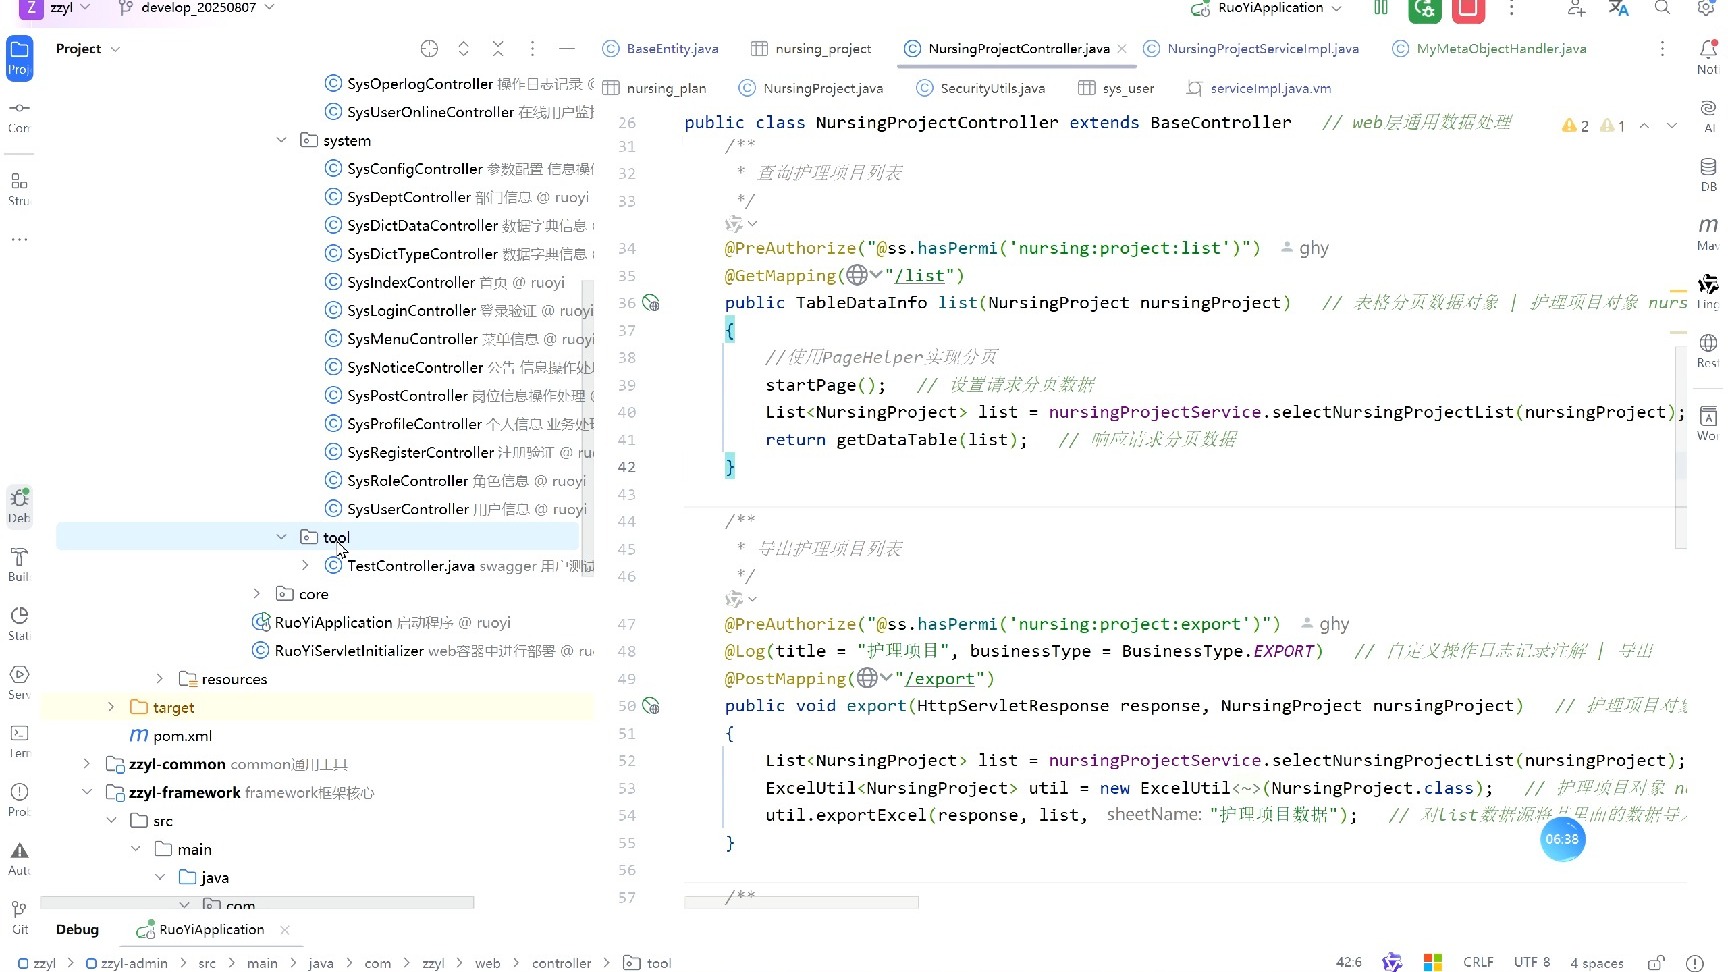Screen dimensions: 1728x972
Task: Click the controller breadcrumb in status bar
Action: point(561,963)
